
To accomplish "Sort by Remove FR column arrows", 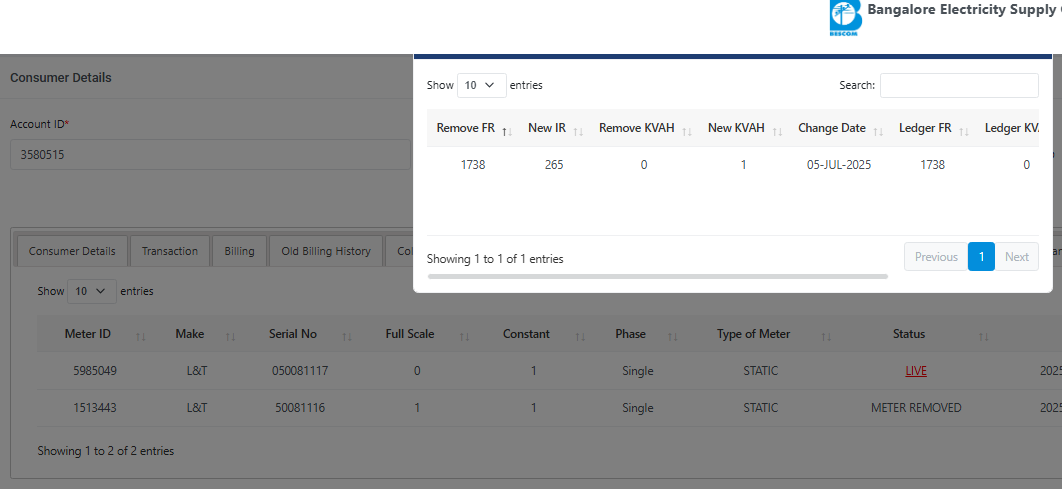I will coord(506,130).
